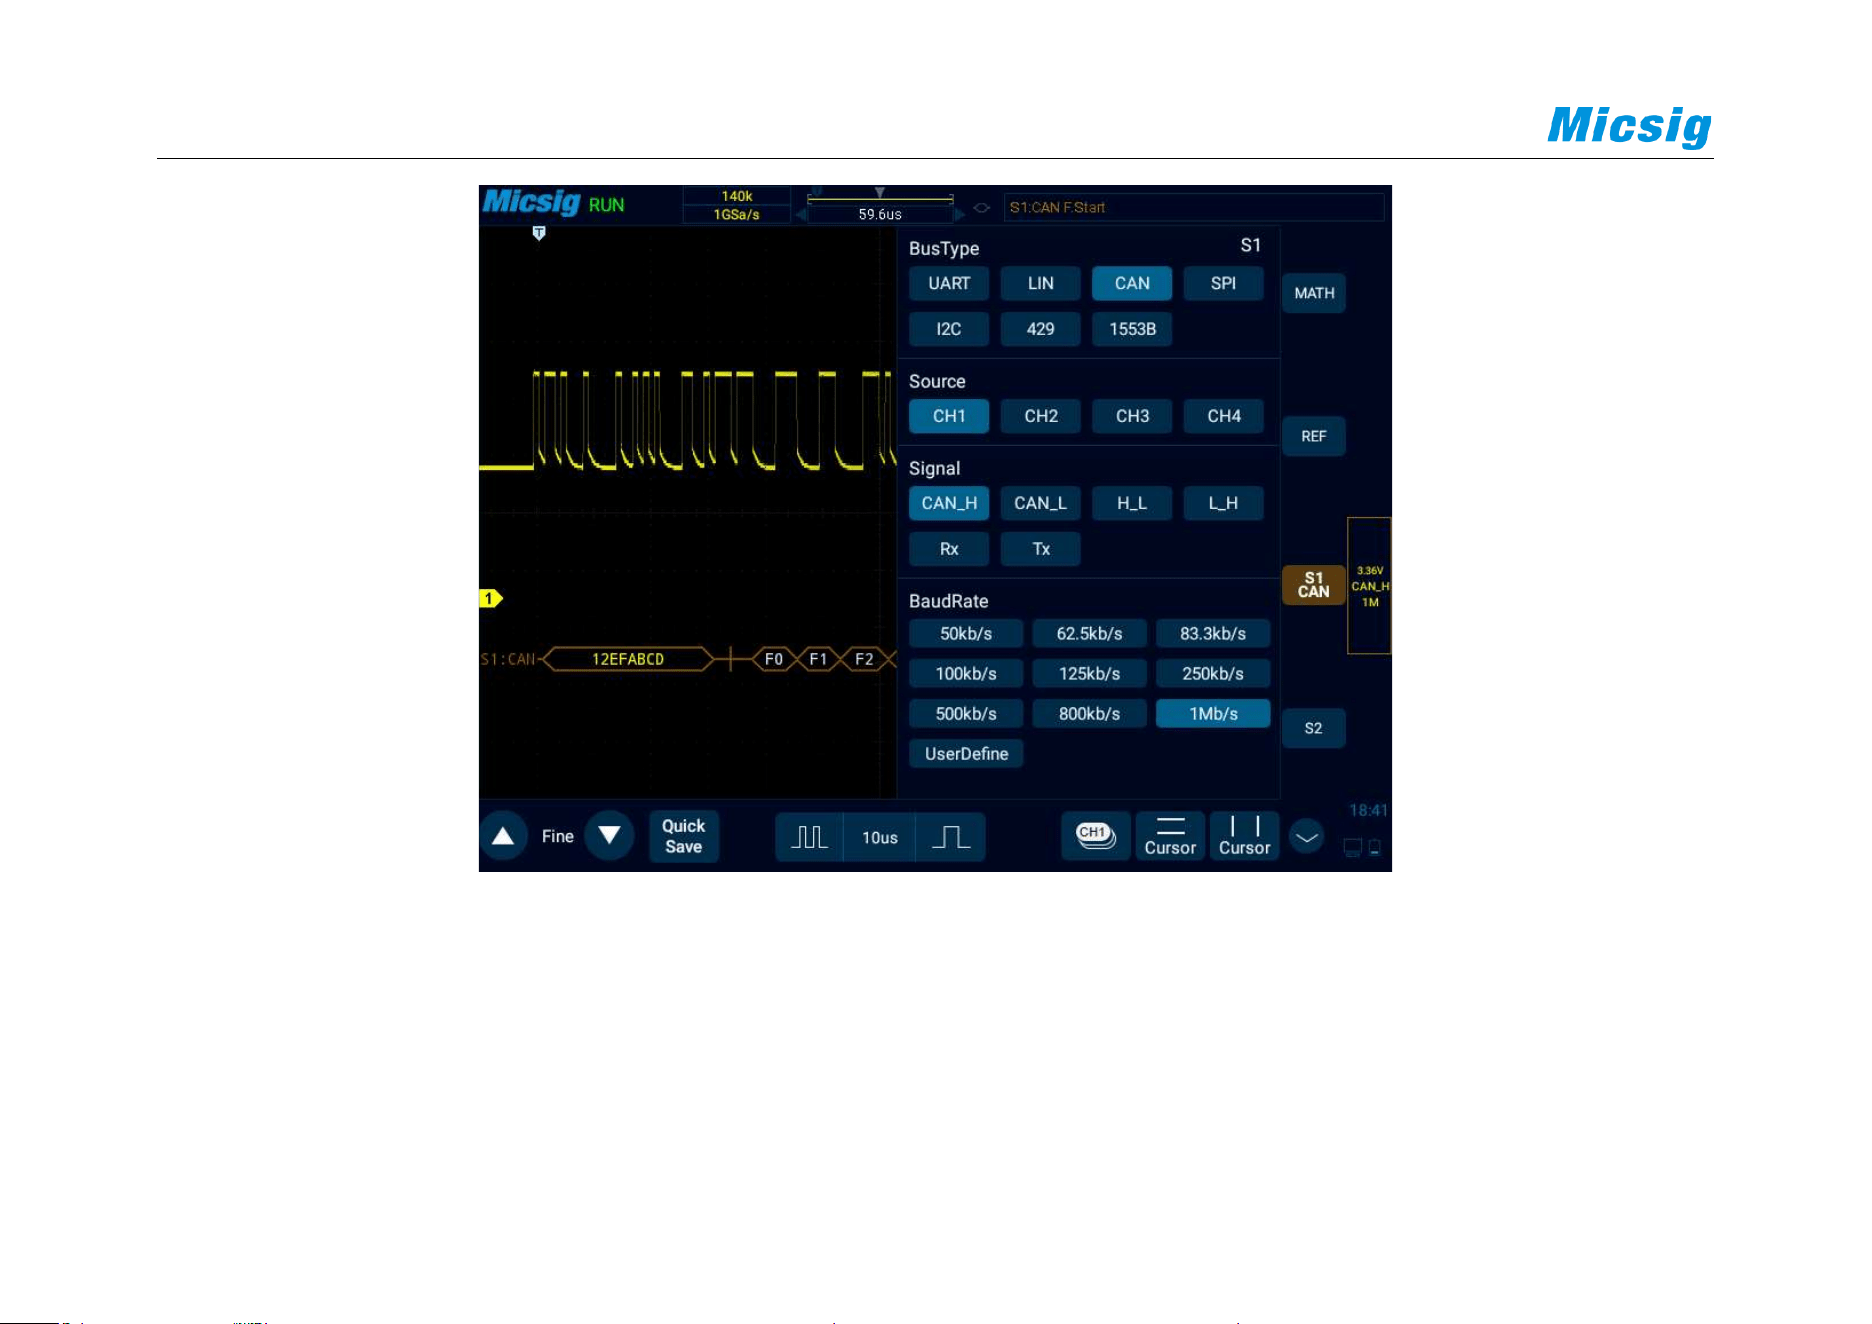Set signal type to H_L
The height and width of the screenshot is (1324, 1872).
coord(1132,503)
